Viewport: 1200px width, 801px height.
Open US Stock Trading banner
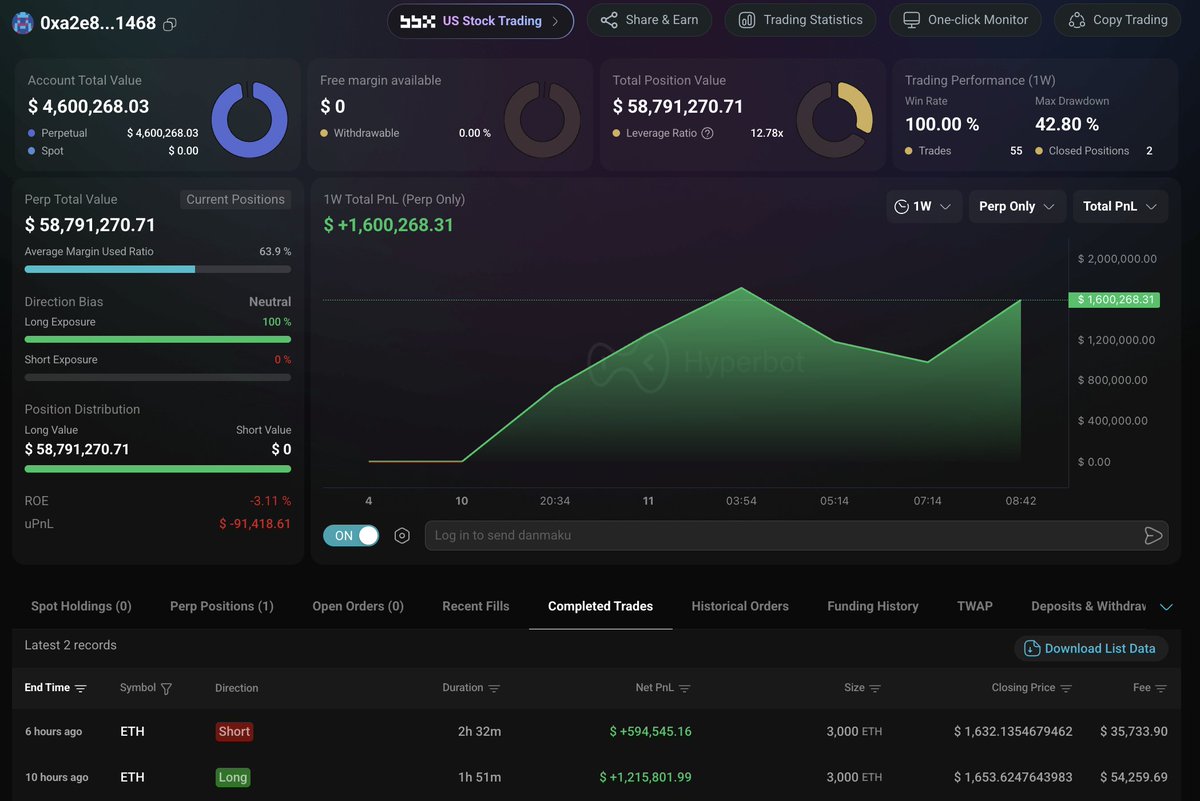pyautogui.click(x=480, y=20)
